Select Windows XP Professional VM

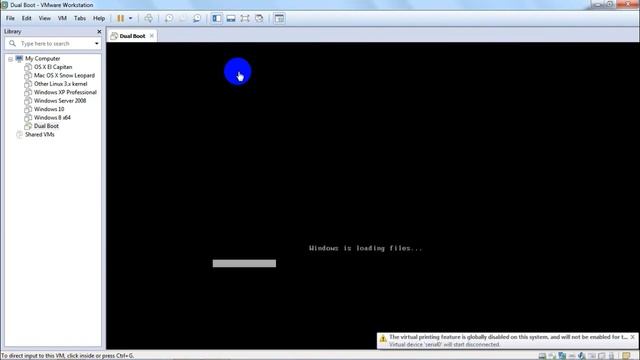[x=65, y=92]
